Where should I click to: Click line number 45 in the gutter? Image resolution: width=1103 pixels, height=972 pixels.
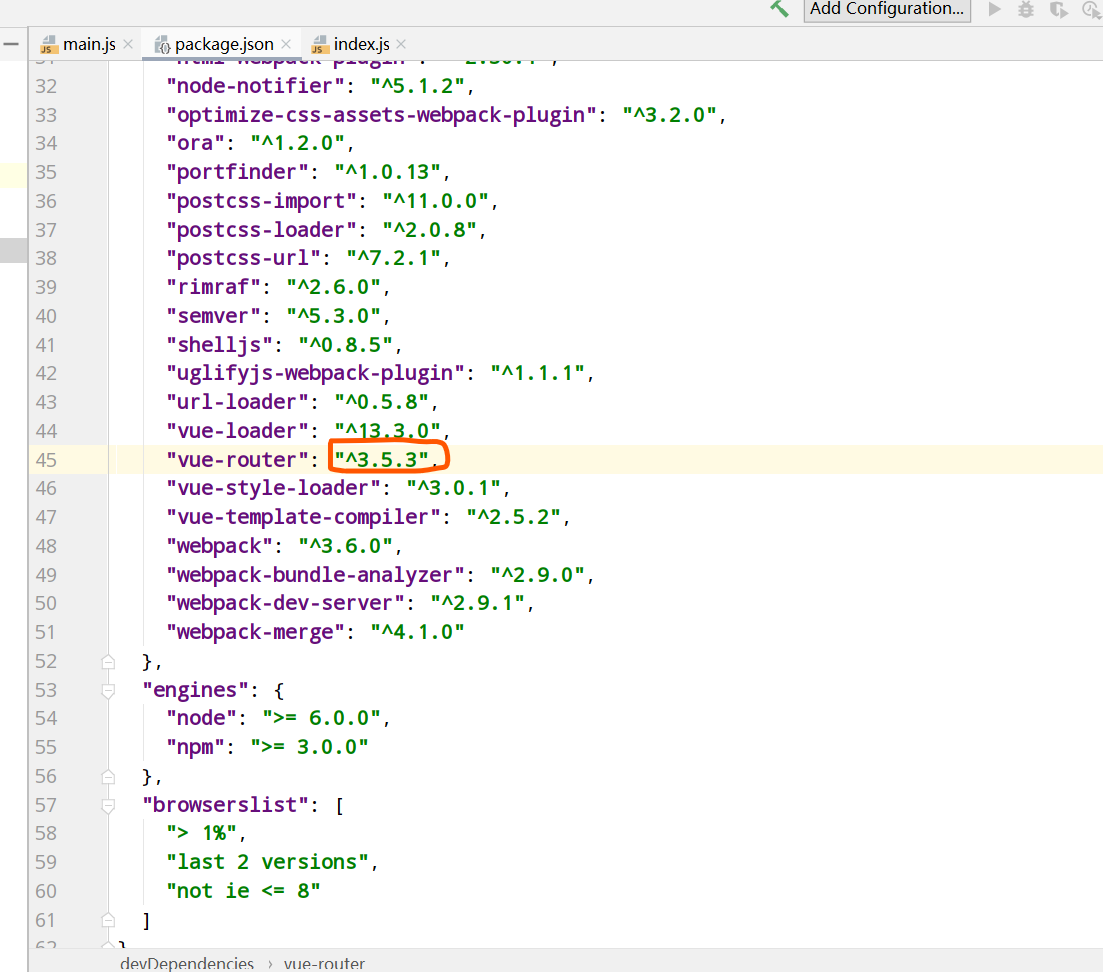46,460
